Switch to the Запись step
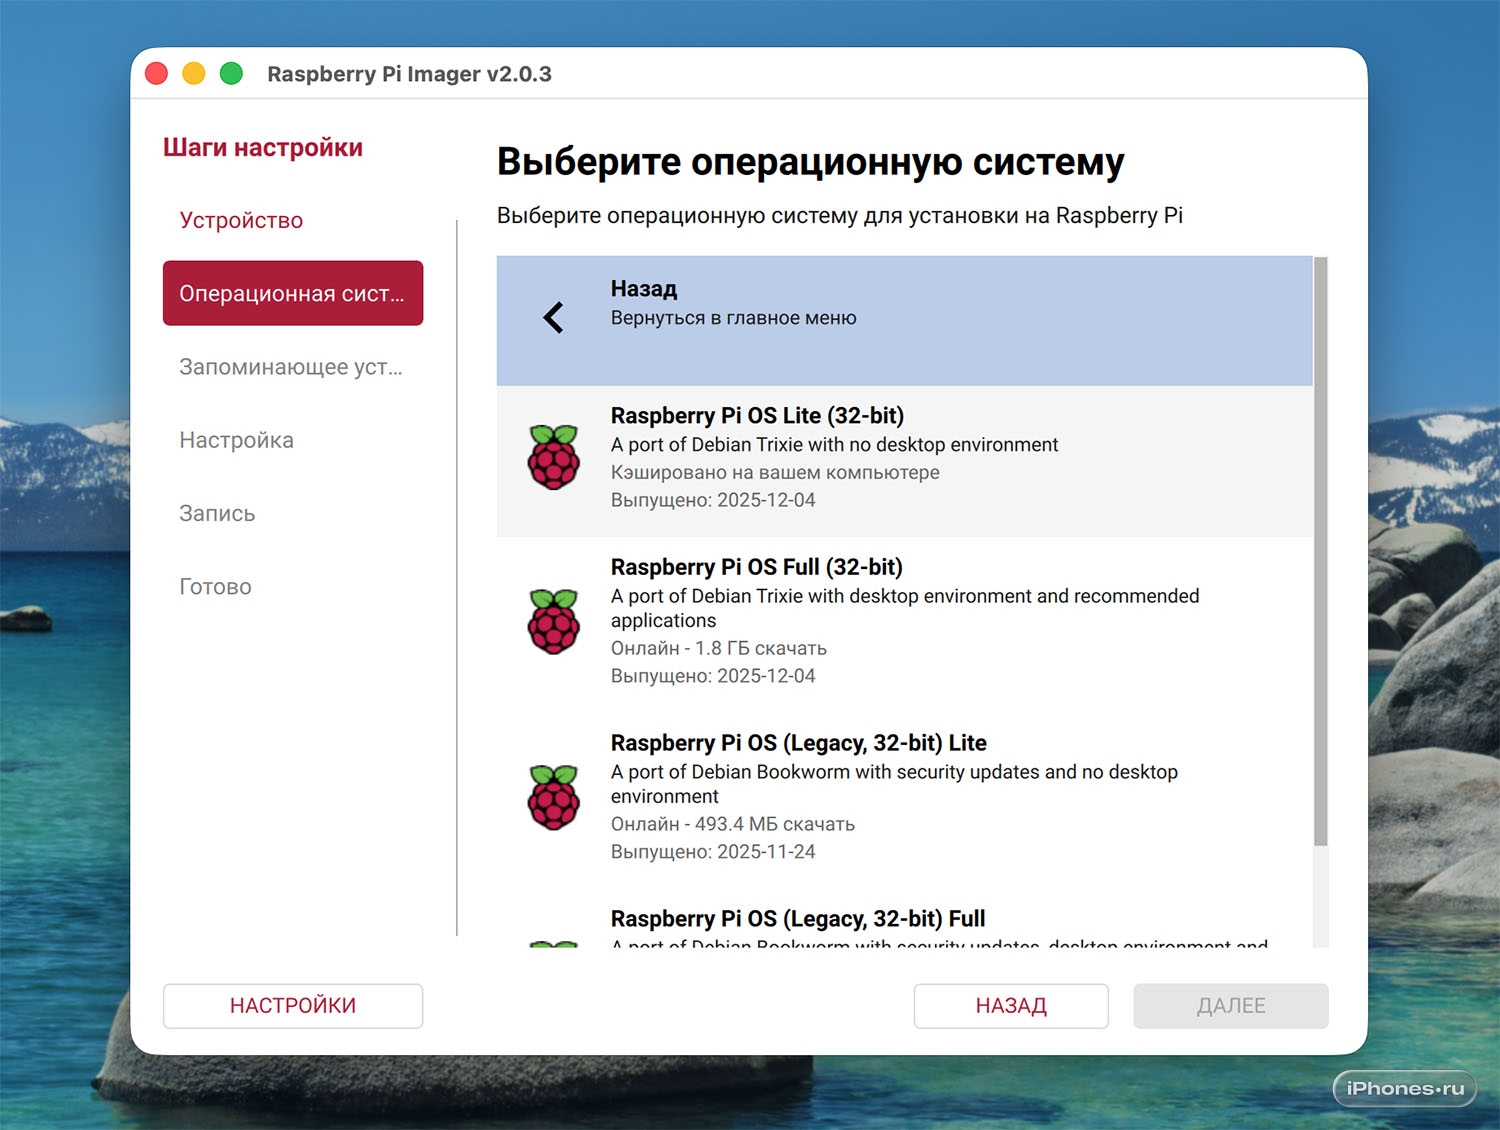The image size is (1500, 1130). [x=217, y=513]
